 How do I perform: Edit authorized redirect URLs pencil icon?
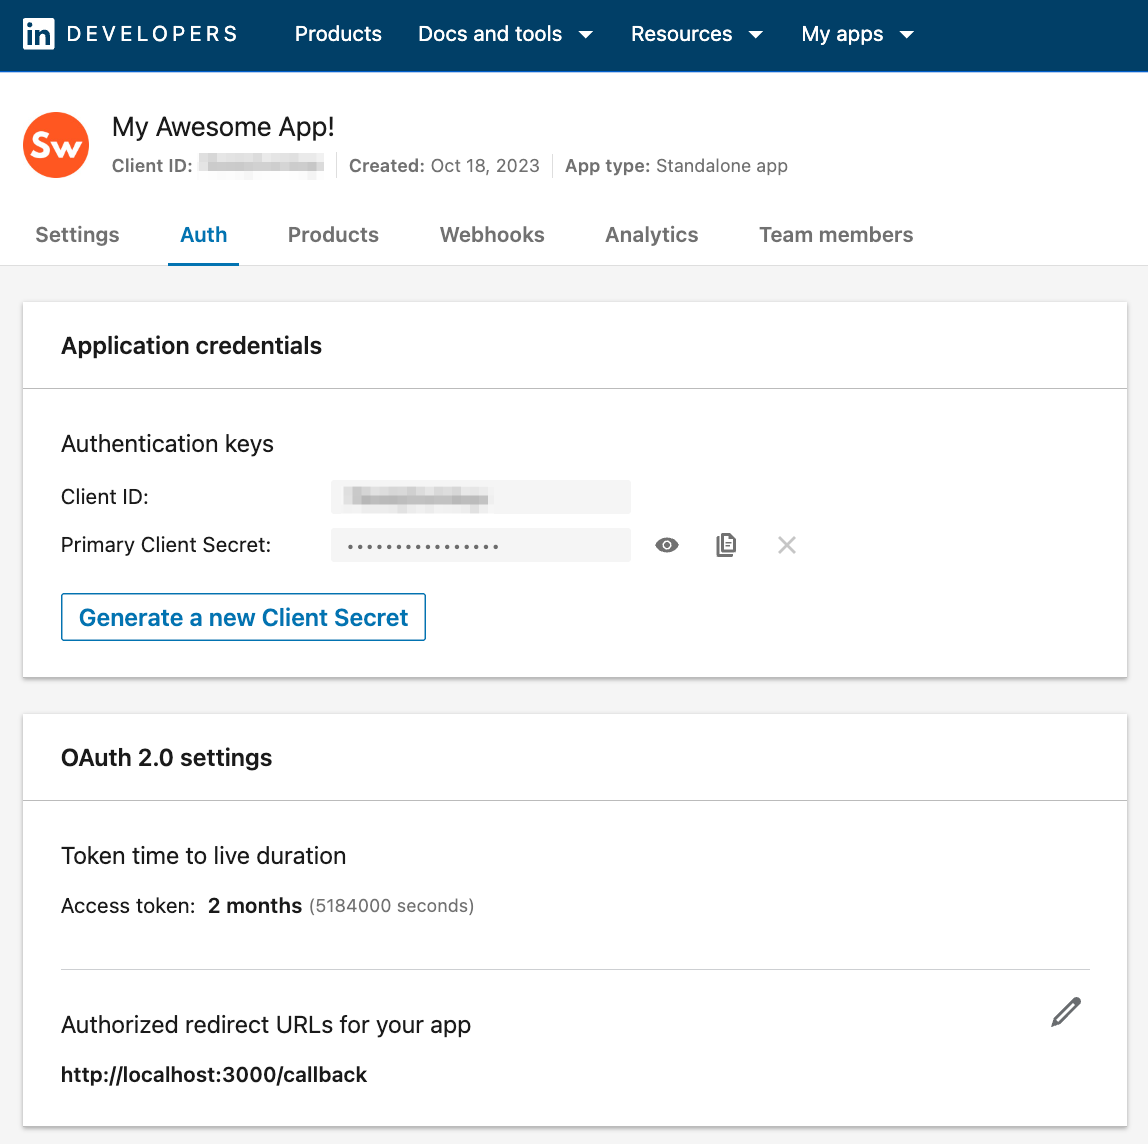pos(1066,1012)
